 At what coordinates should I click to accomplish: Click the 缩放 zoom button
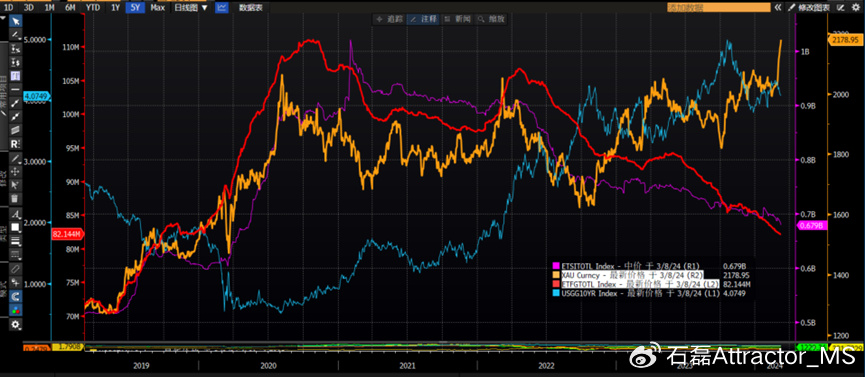[x=490, y=19]
